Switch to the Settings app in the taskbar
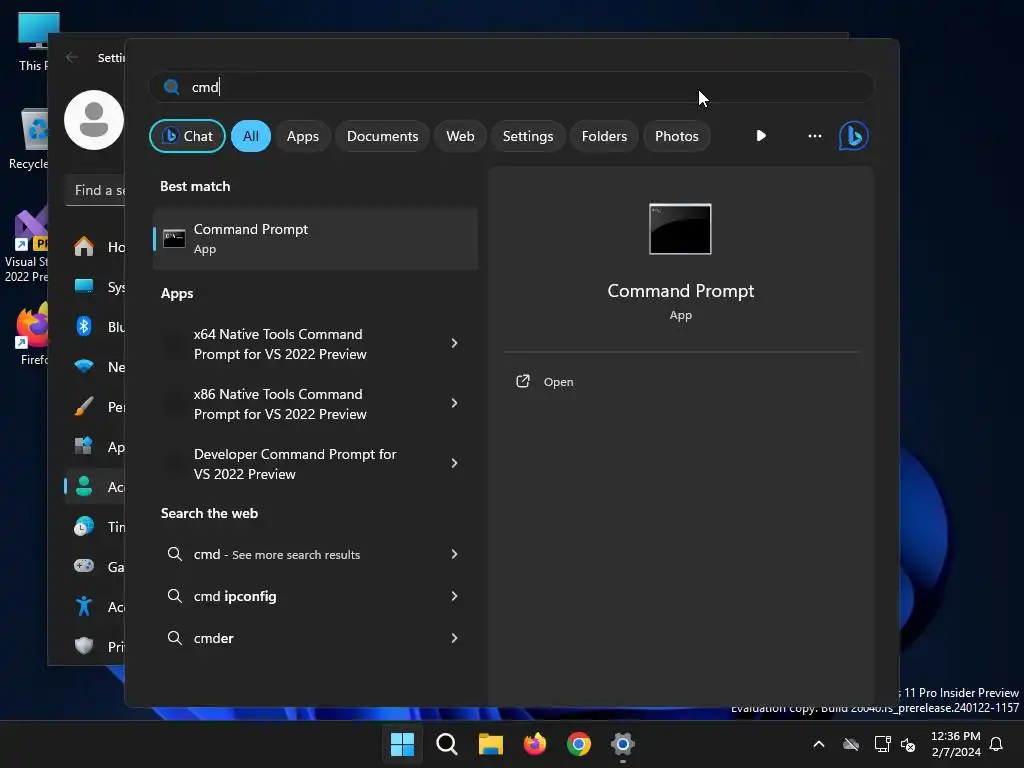1024x768 pixels. point(623,744)
